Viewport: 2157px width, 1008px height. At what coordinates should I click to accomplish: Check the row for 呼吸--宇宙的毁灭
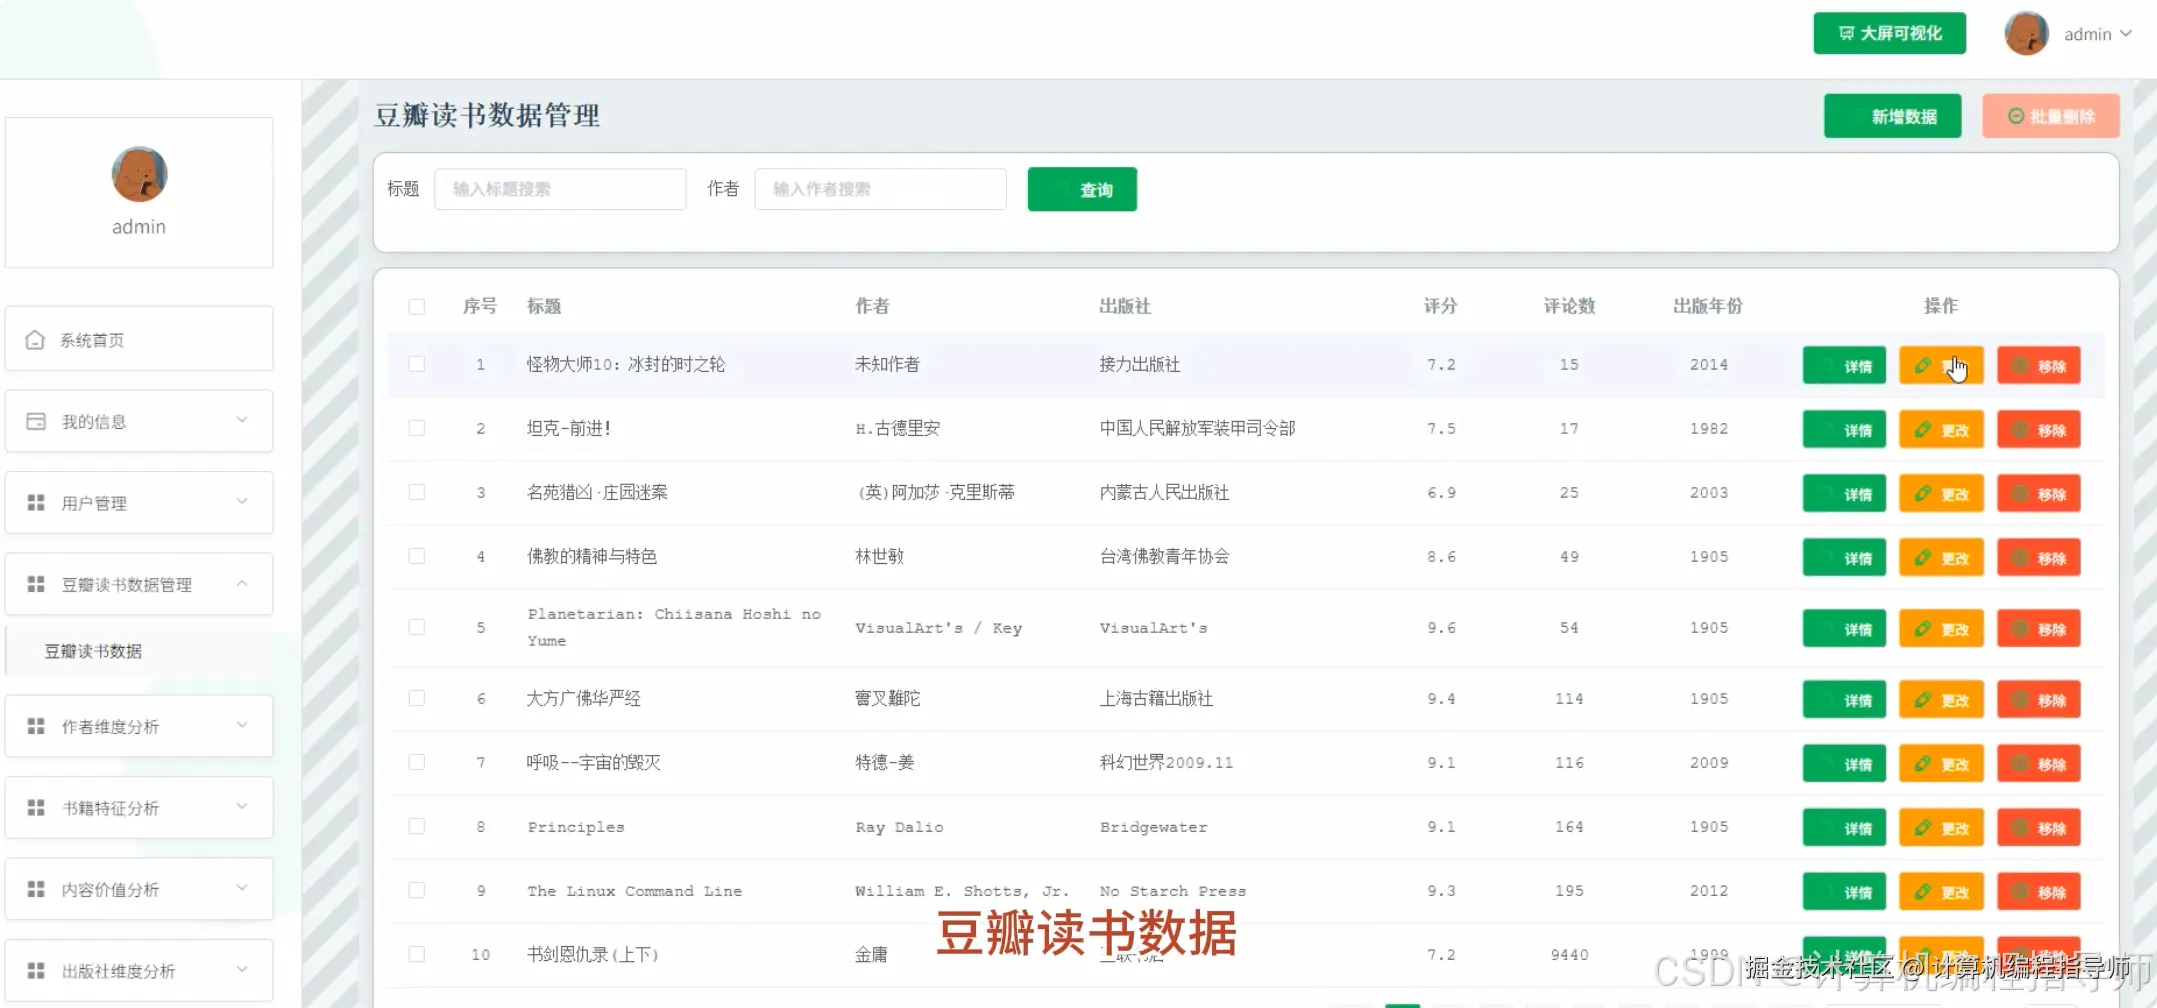(x=417, y=762)
